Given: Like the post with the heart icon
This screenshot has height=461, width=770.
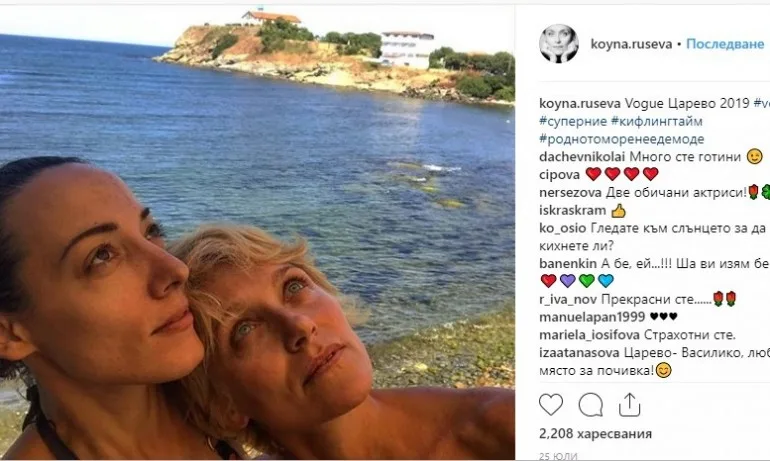Looking at the screenshot, I should pyautogui.click(x=551, y=404).
